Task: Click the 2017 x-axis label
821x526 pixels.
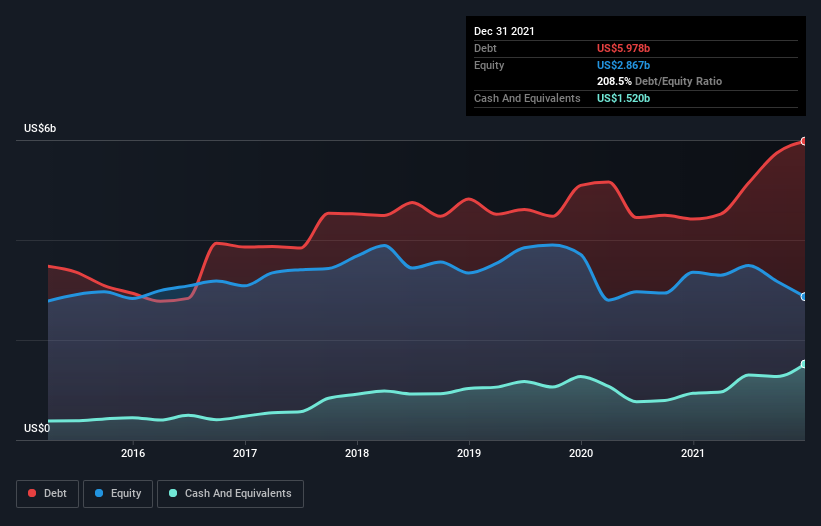Action: tap(245, 453)
